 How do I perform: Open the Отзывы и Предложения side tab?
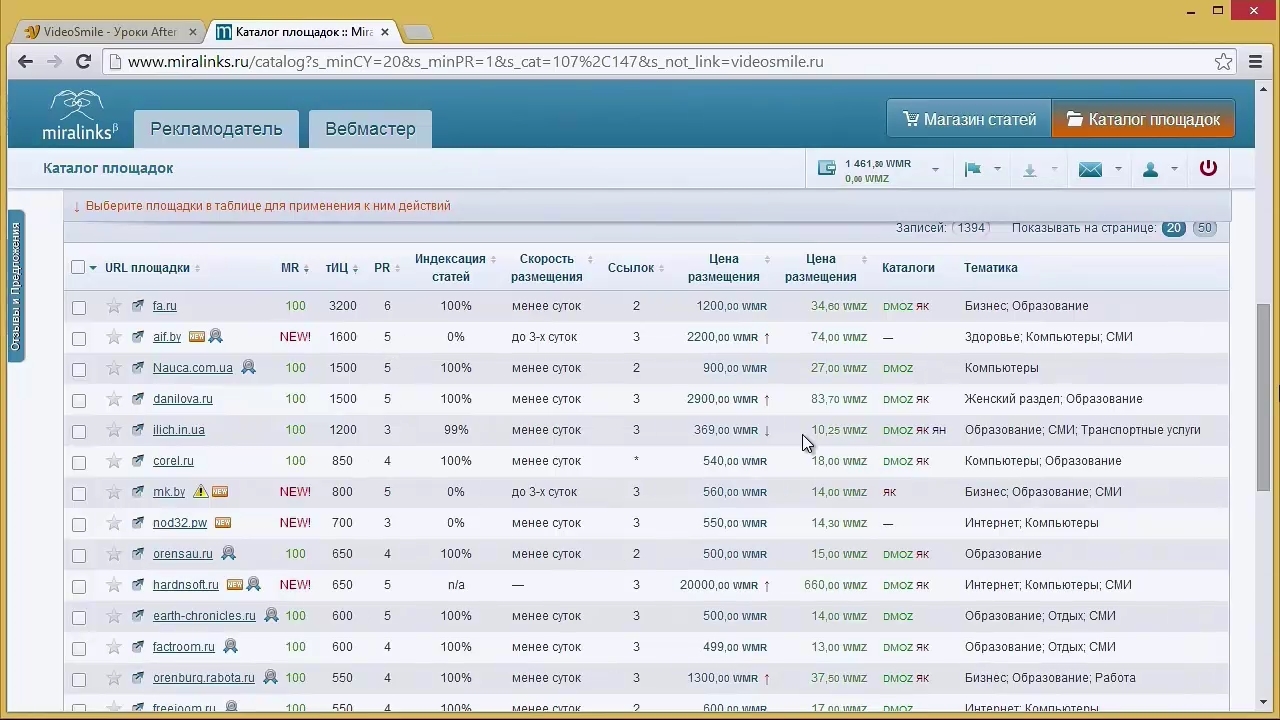(16, 287)
